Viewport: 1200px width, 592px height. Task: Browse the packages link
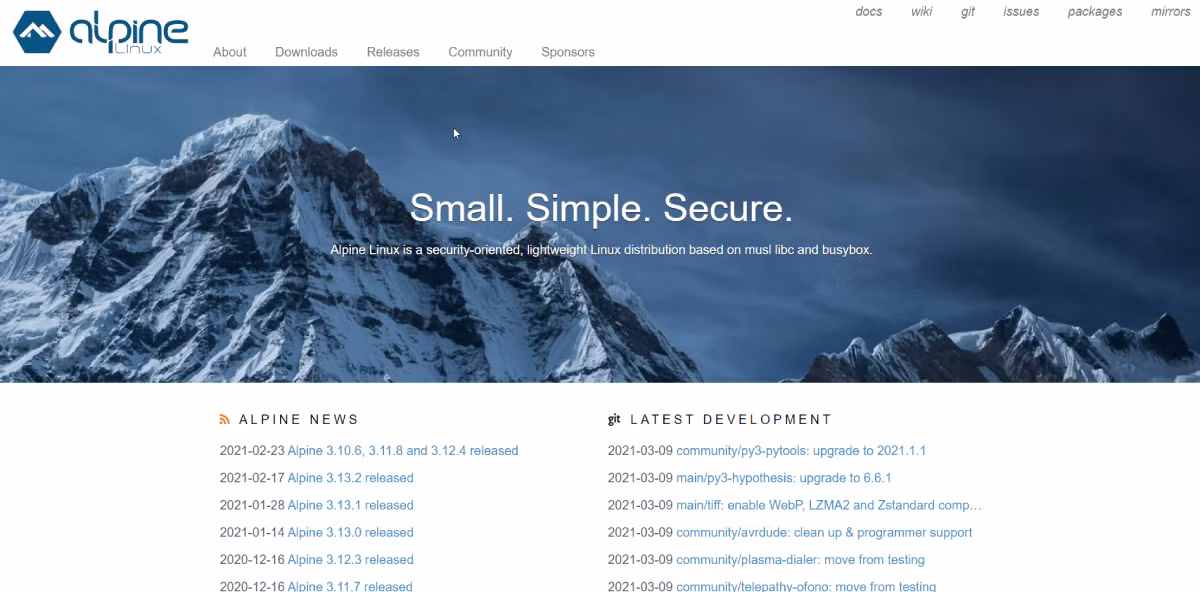coord(1095,12)
